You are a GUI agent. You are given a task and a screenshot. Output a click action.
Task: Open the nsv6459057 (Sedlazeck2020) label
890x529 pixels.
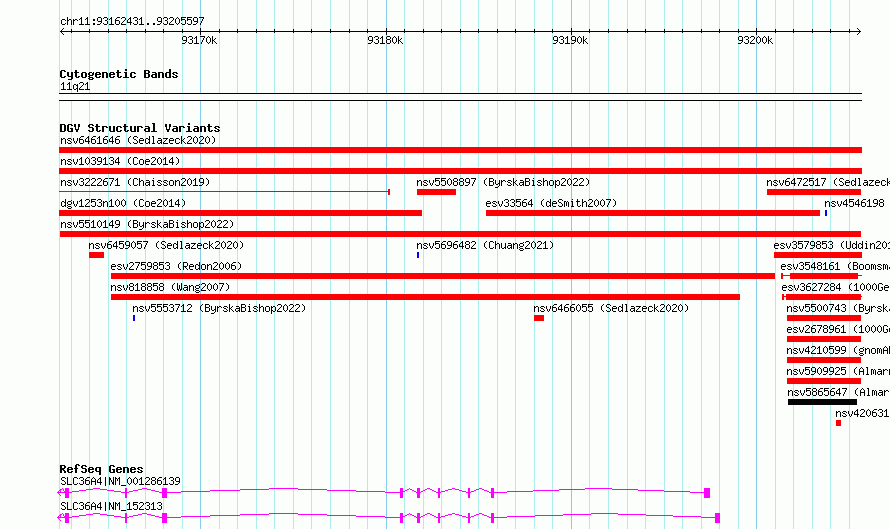point(166,245)
